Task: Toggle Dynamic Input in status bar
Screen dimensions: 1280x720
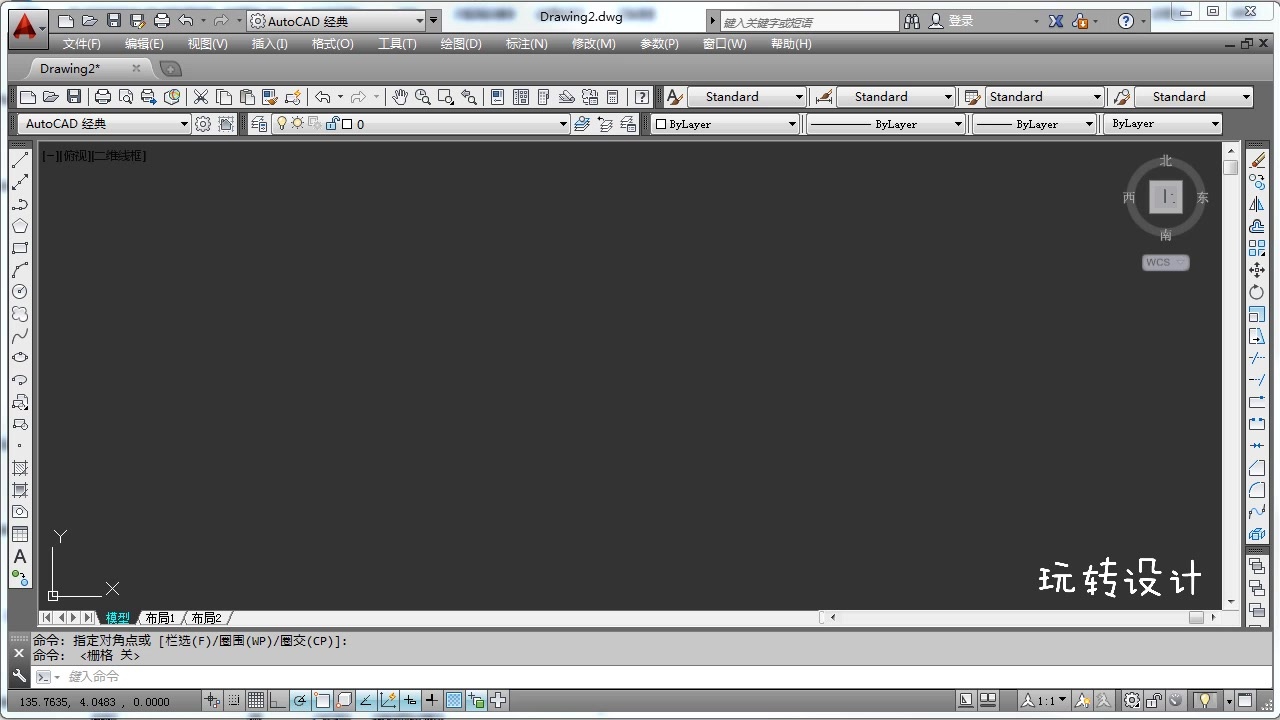Action: pyautogui.click(x=410, y=701)
